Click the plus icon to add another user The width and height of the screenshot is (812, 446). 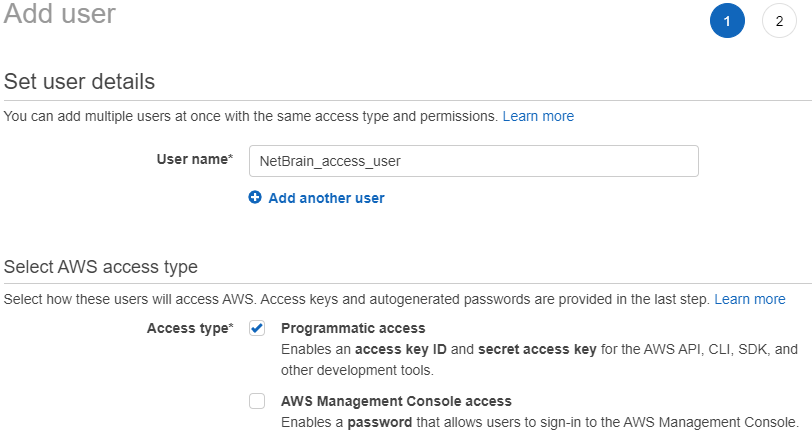coord(255,198)
